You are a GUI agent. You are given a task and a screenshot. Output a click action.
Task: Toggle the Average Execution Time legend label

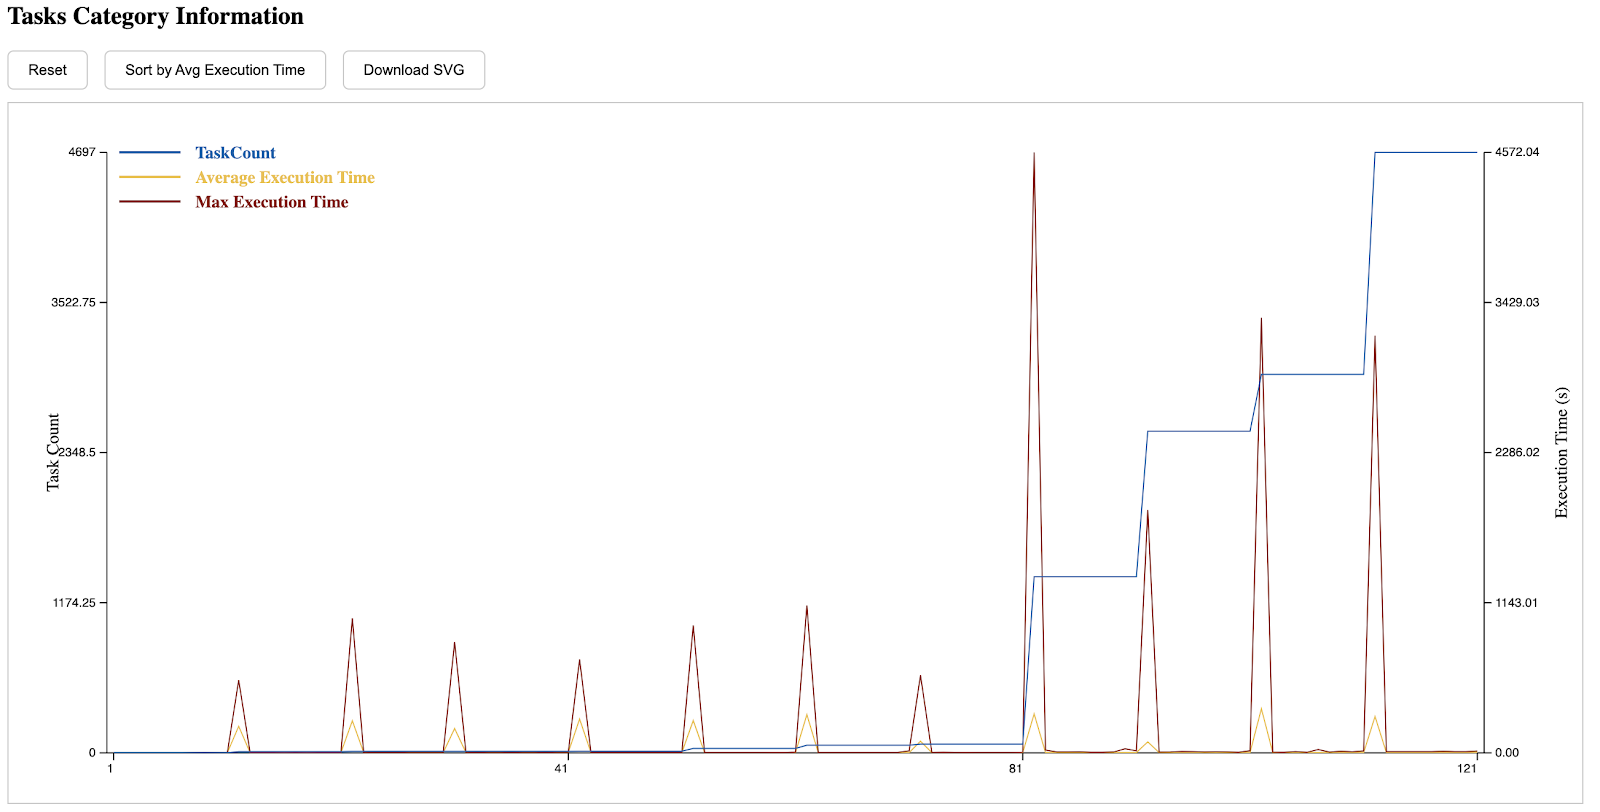coord(285,178)
